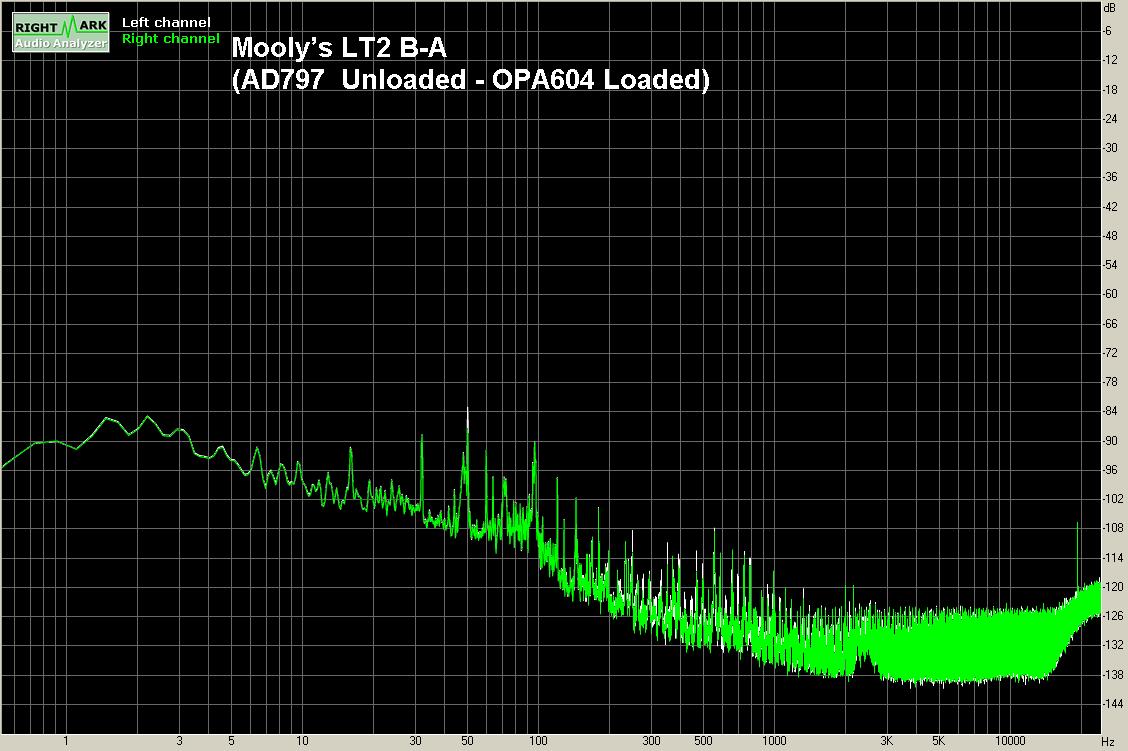The image size is (1128, 751).
Task: Click the -120 dB axis value
Action: click(x=1113, y=587)
